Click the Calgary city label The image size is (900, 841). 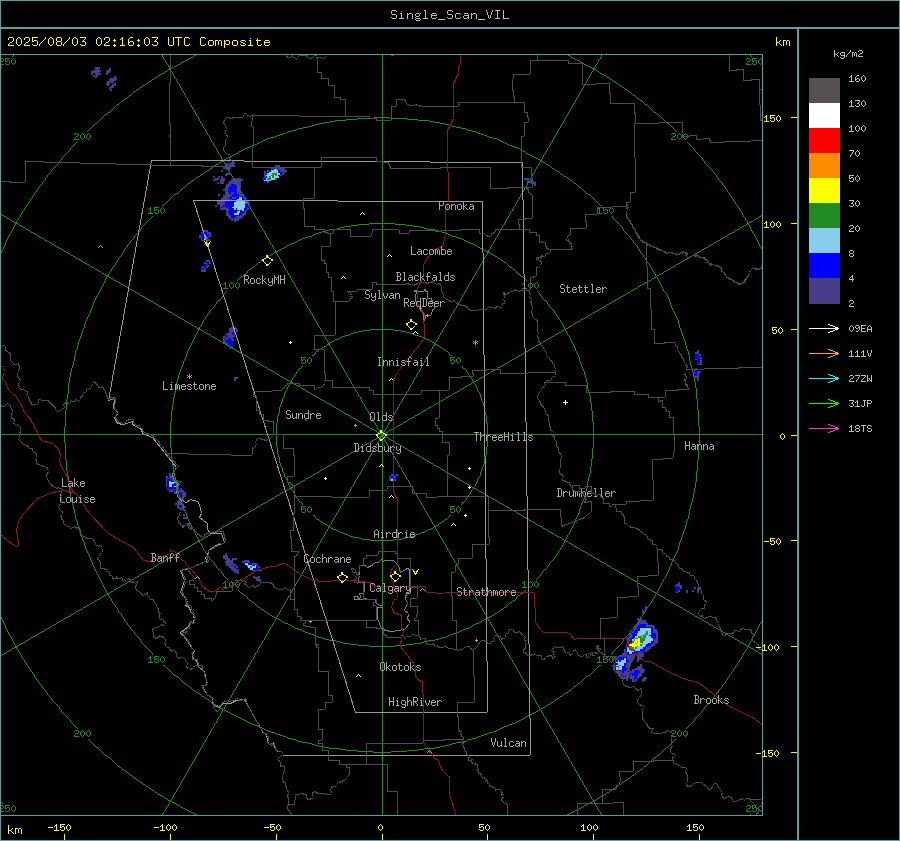pos(390,588)
